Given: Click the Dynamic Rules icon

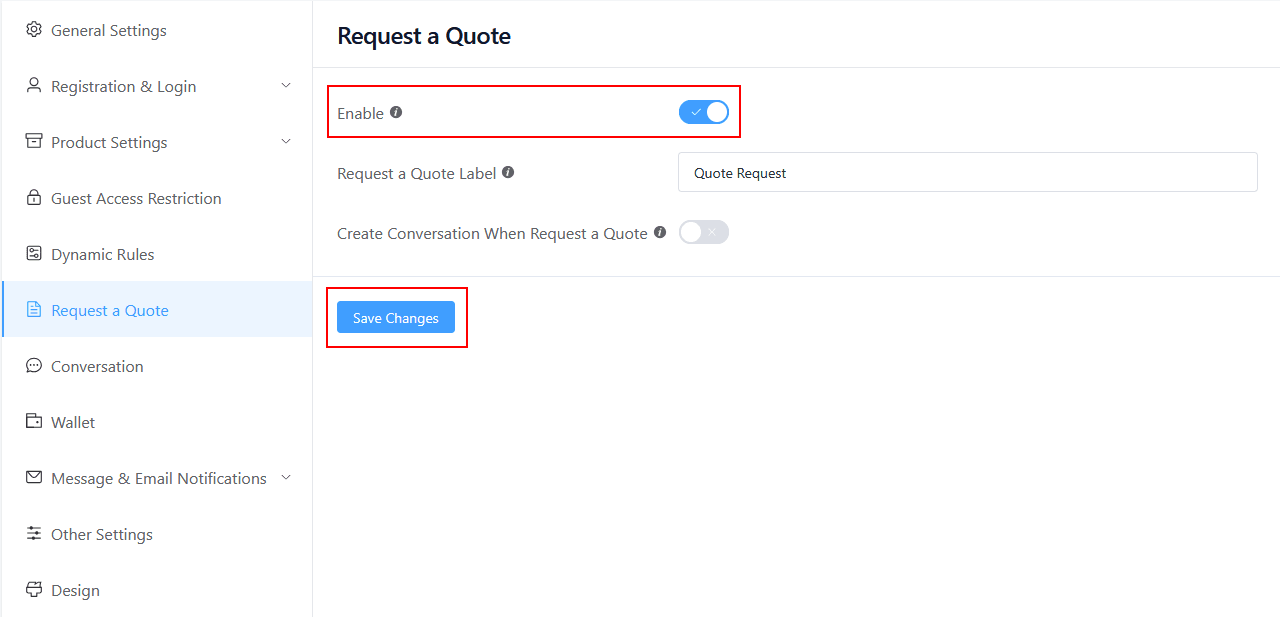Looking at the screenshot, I should coord(34,254).
